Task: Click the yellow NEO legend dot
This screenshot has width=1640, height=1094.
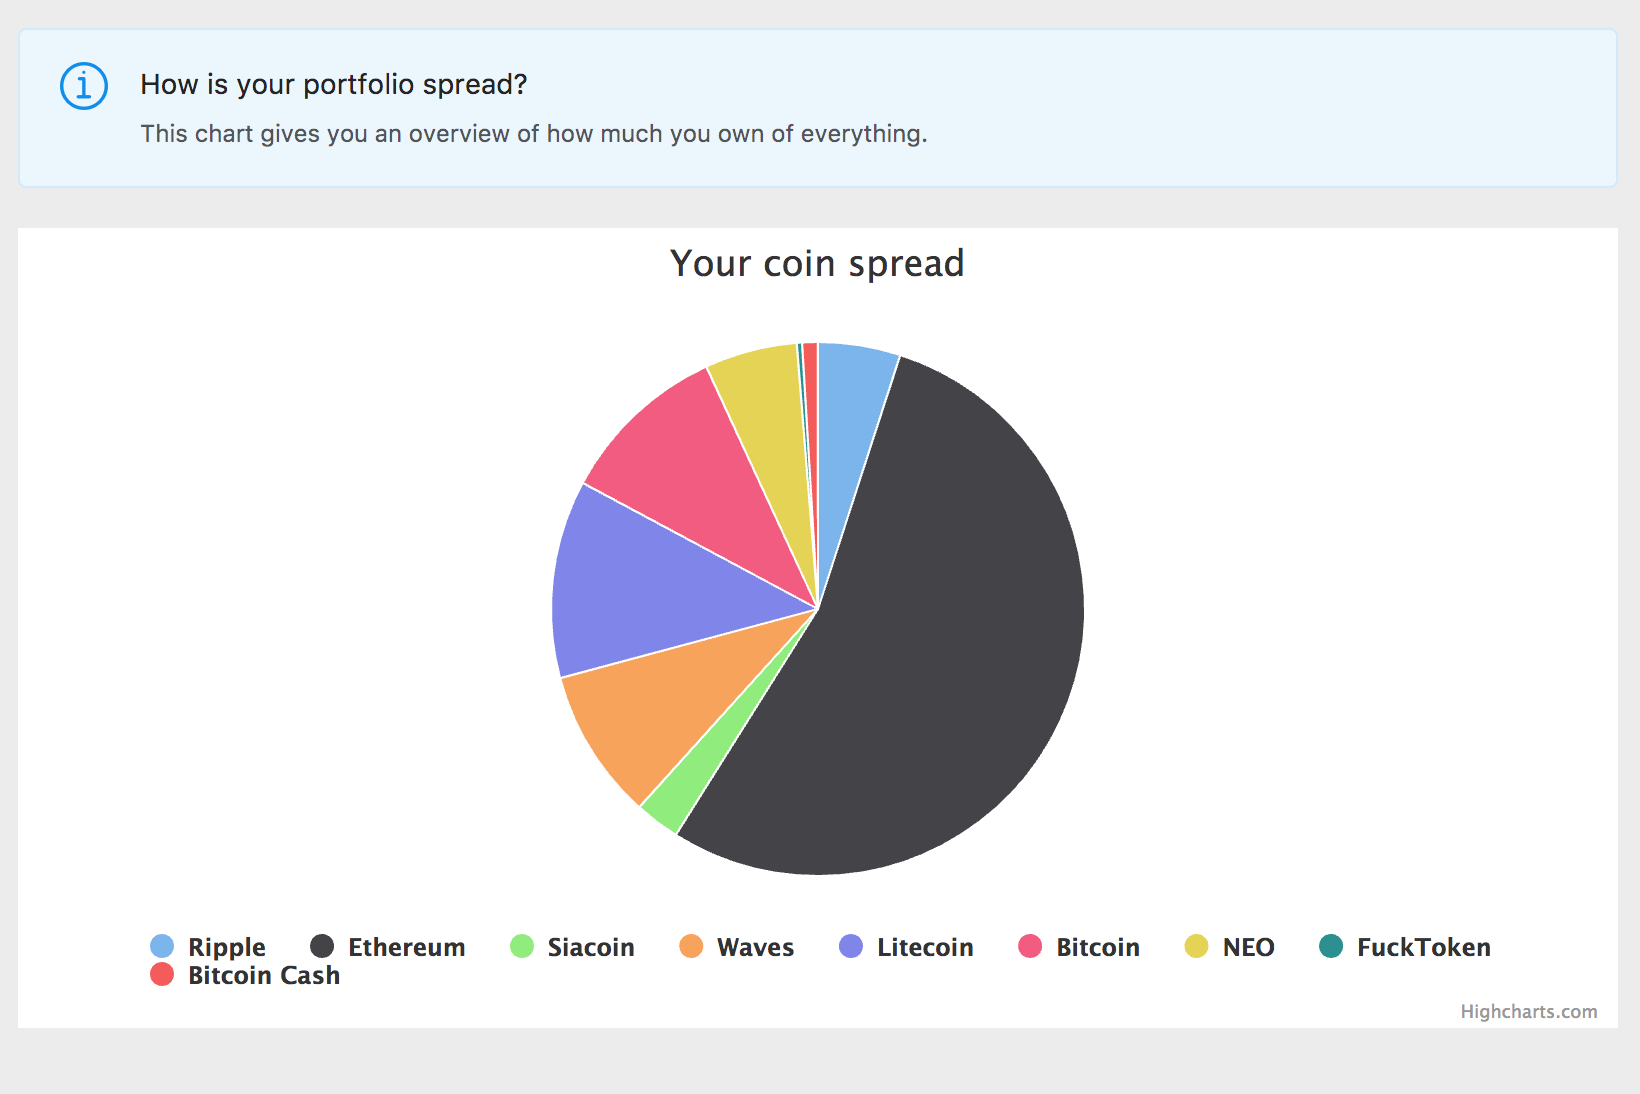Action: coord(1196,946)
